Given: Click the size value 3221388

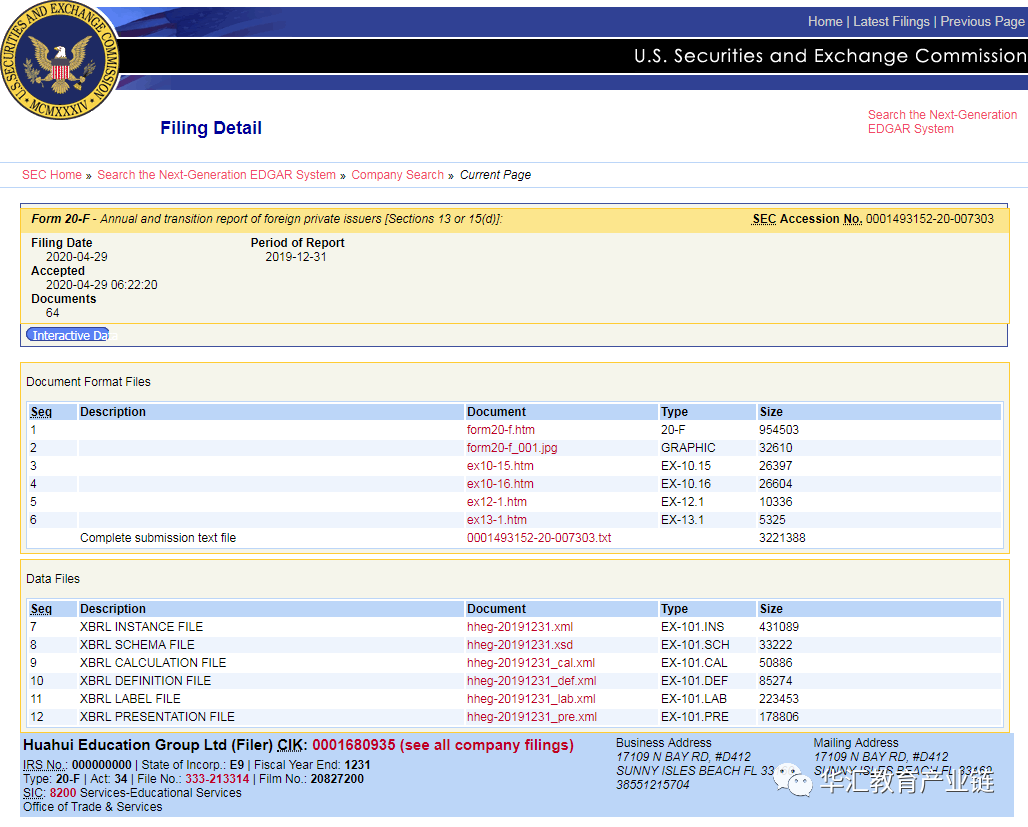Looking at the screenshot, I should [782, 538].
